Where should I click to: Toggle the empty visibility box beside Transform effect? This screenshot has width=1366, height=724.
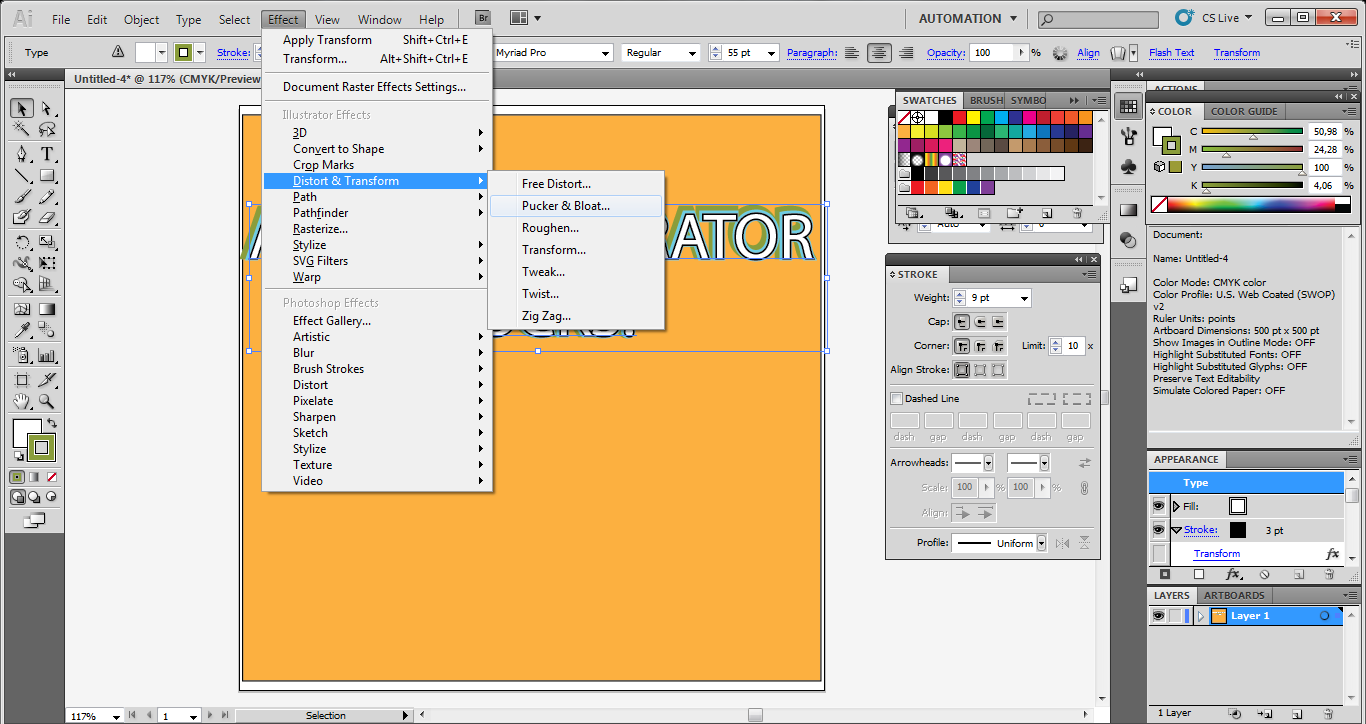click(x=1159, y=554)
